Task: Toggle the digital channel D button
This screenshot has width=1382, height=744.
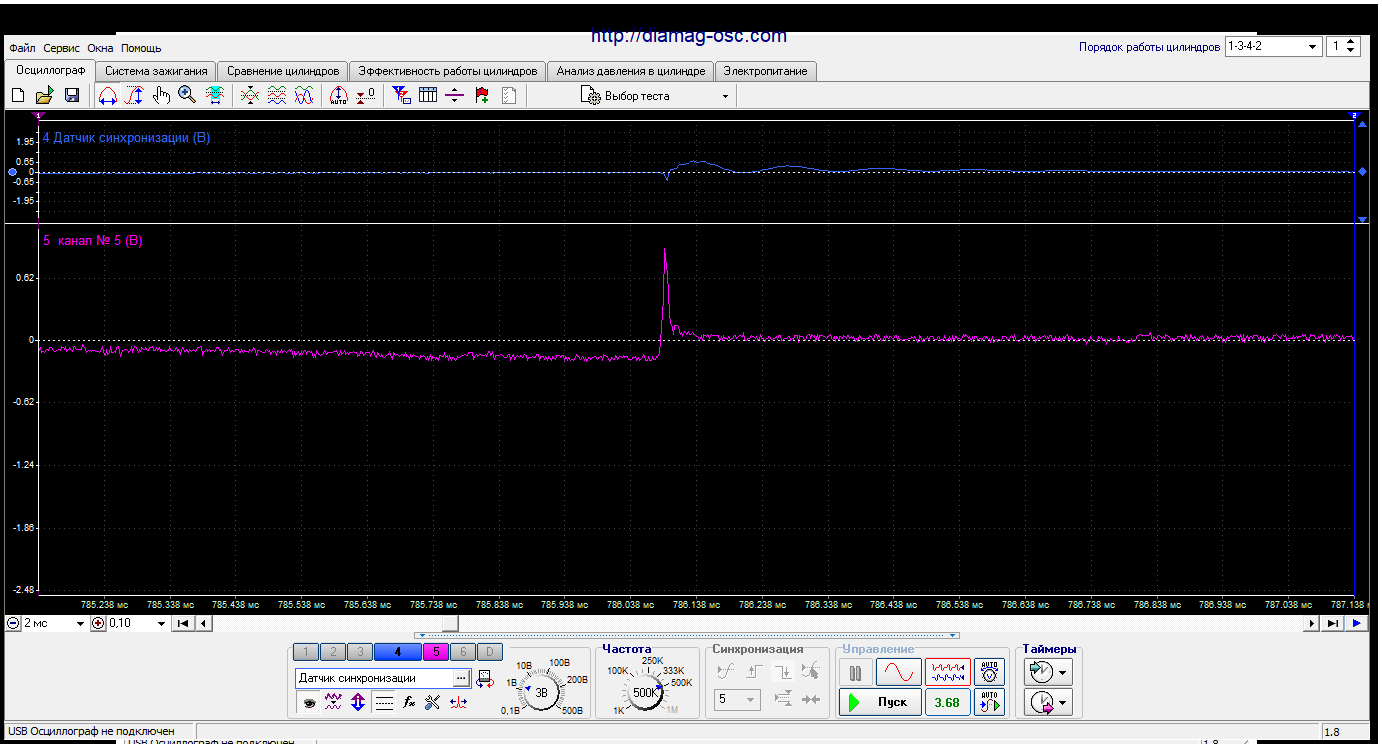Action: (x=489, y=652)
